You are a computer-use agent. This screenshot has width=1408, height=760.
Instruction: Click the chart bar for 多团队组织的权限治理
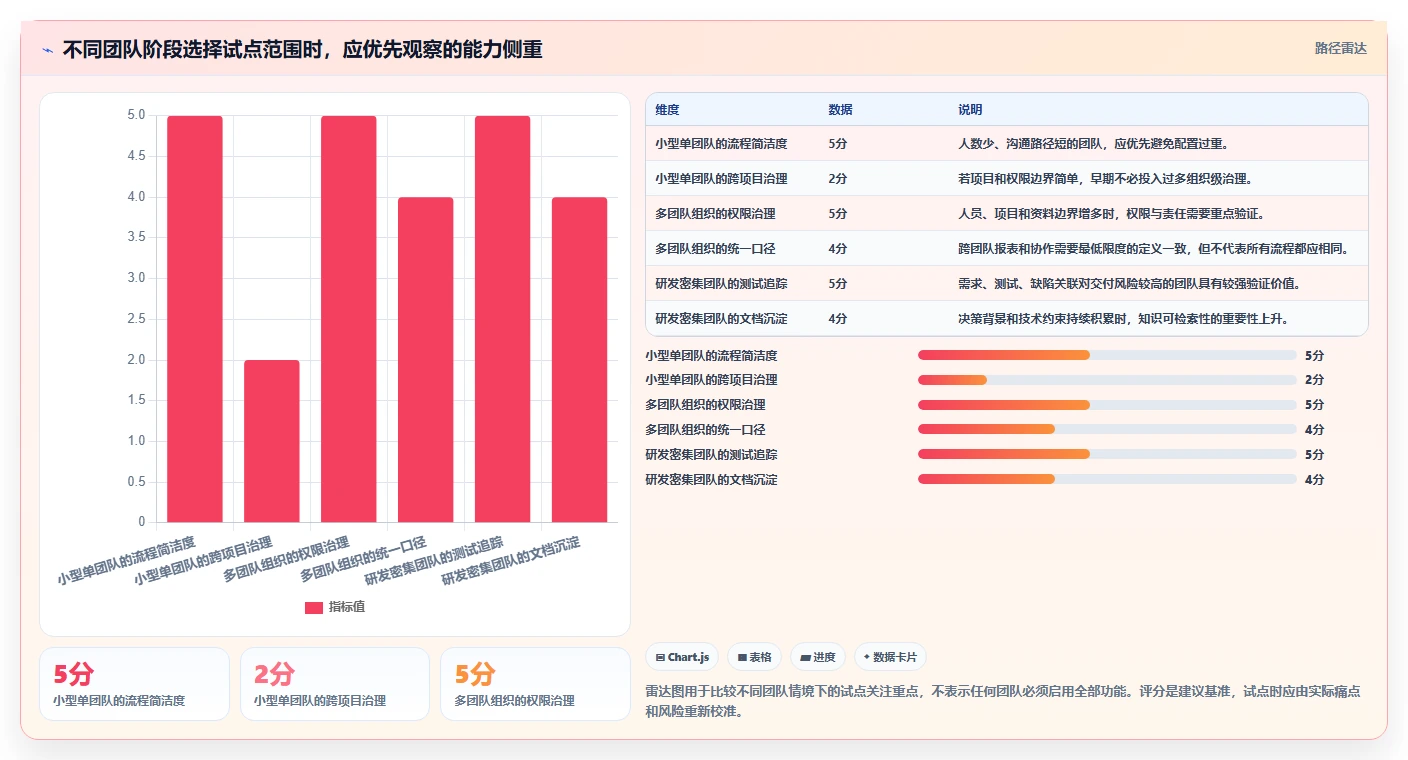click(x=349, y=319)
